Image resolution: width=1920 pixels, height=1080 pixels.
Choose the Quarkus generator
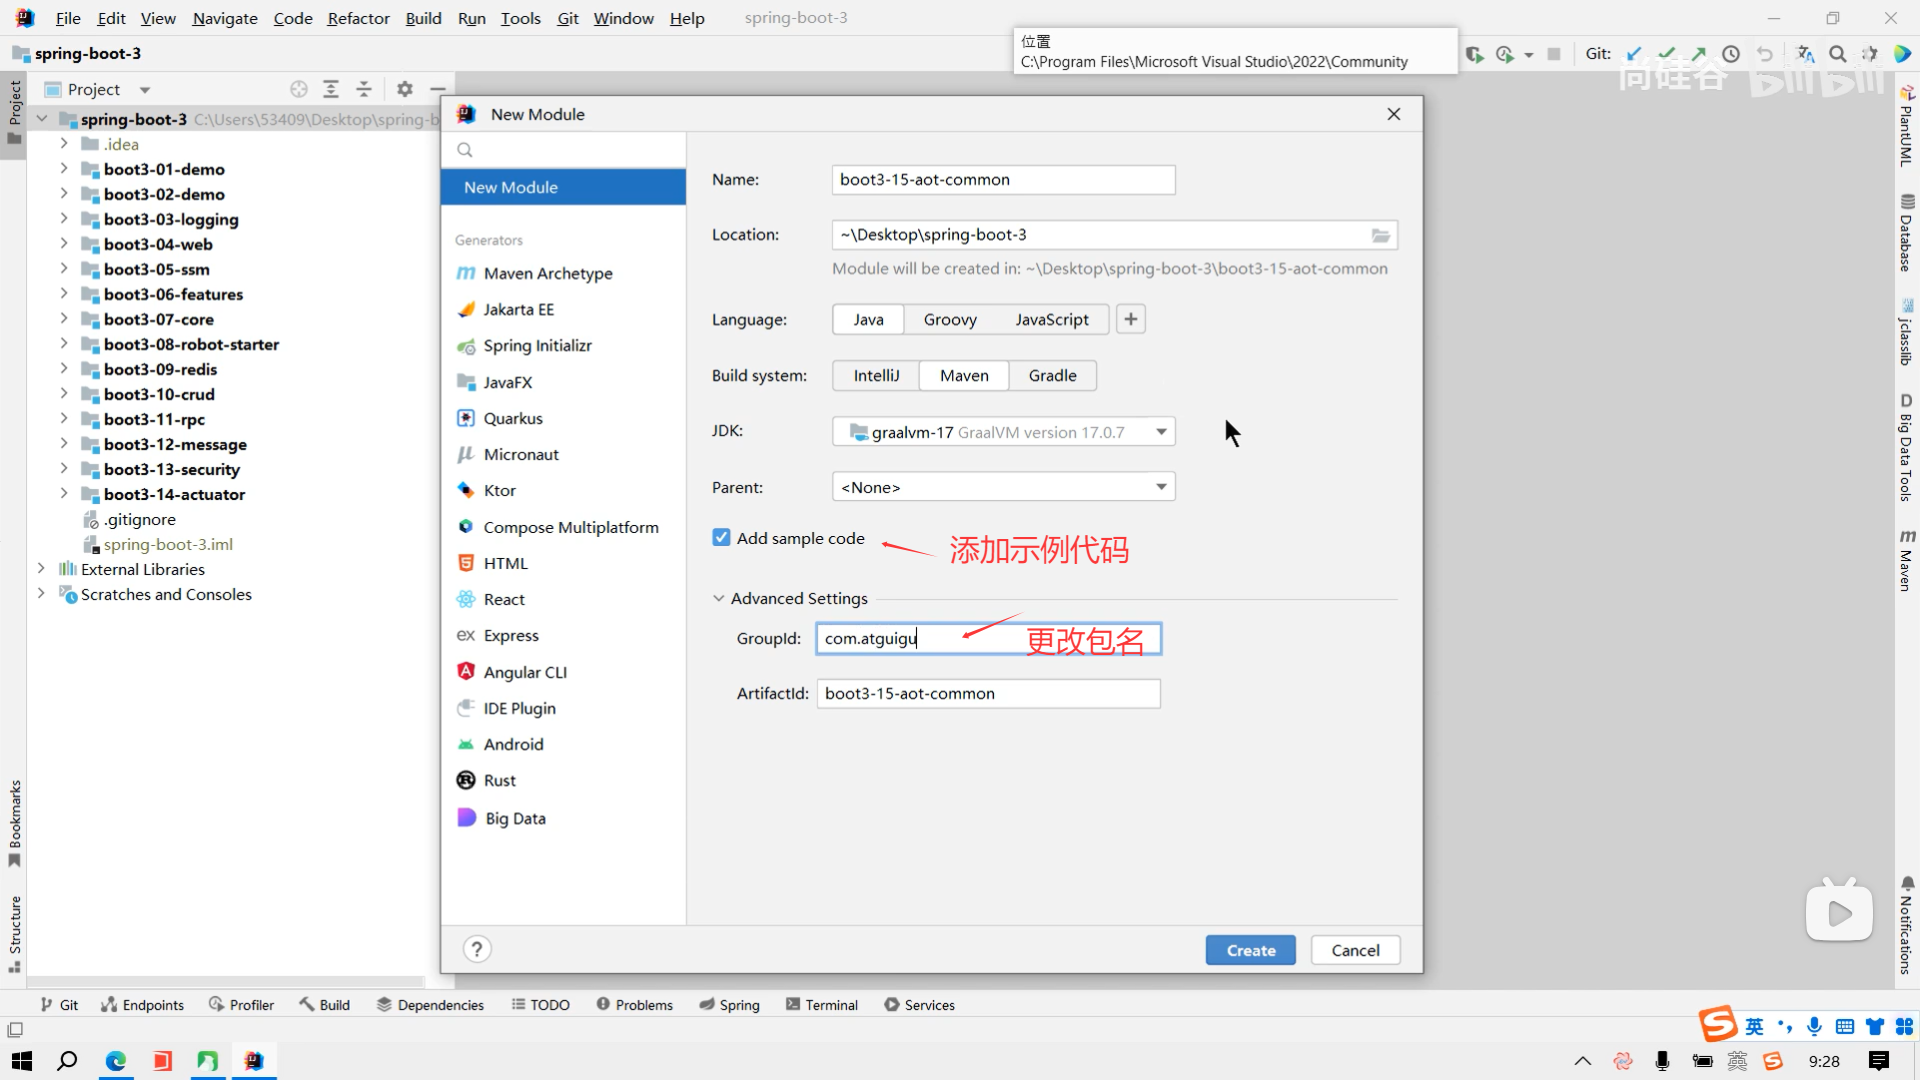(x=512, y=418)
